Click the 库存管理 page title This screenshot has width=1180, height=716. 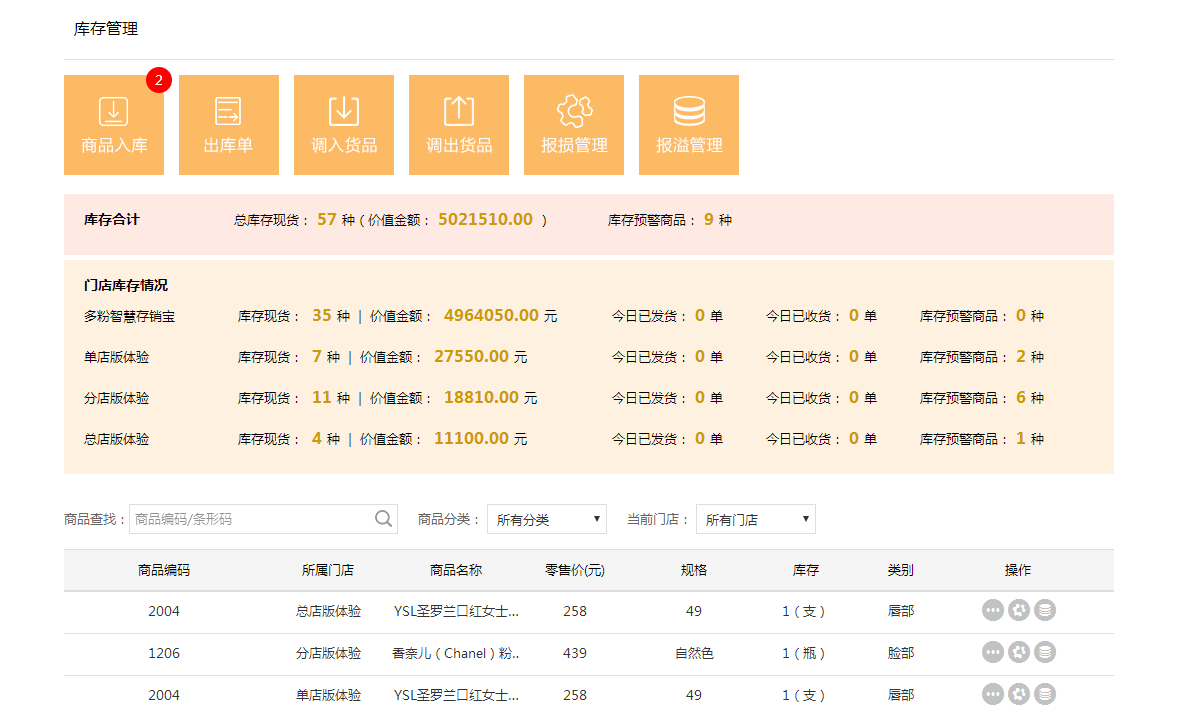105,29
